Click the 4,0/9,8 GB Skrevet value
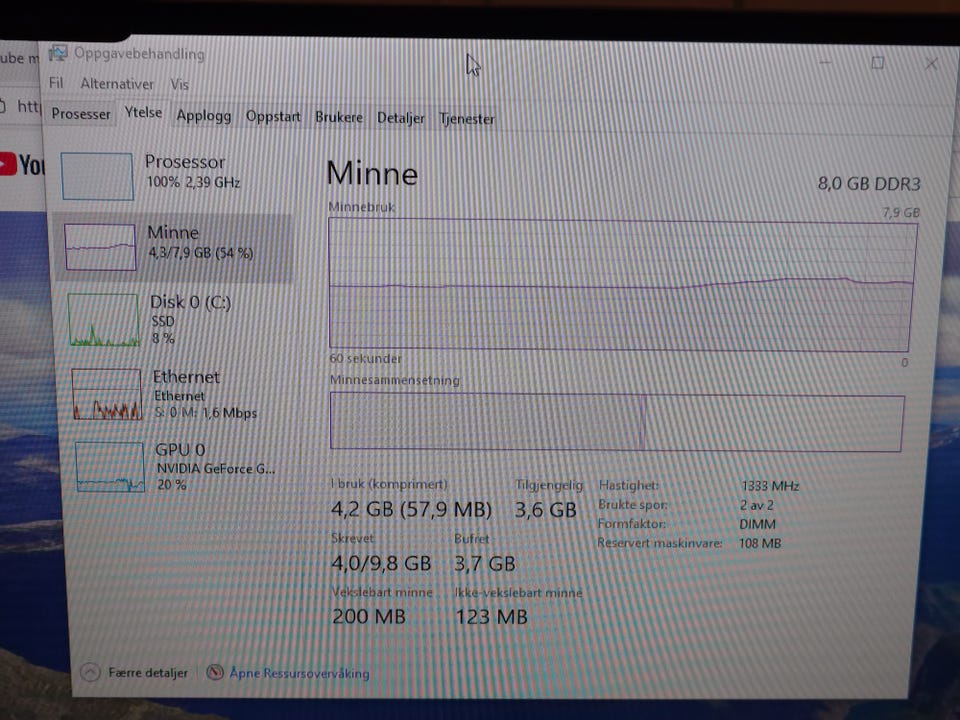Screen dimensions: 960x720 [381, 563]
